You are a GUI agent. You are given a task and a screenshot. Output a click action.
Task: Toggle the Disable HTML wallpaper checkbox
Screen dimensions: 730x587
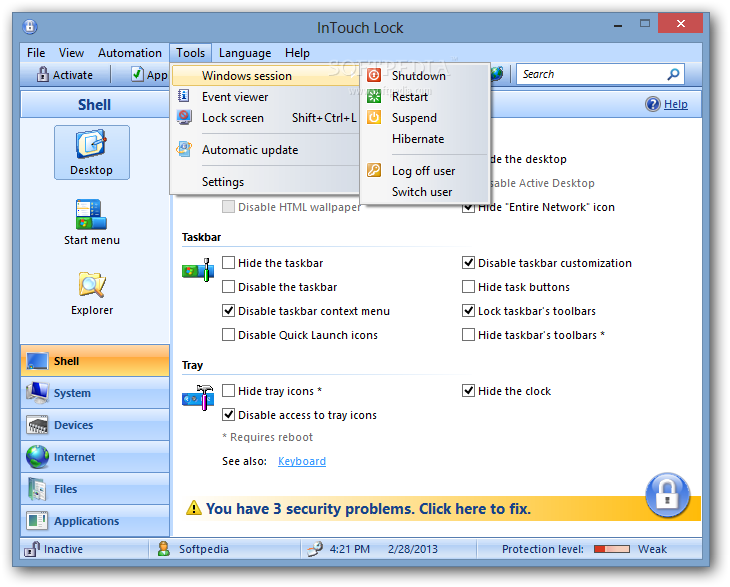tap(228, 207)
